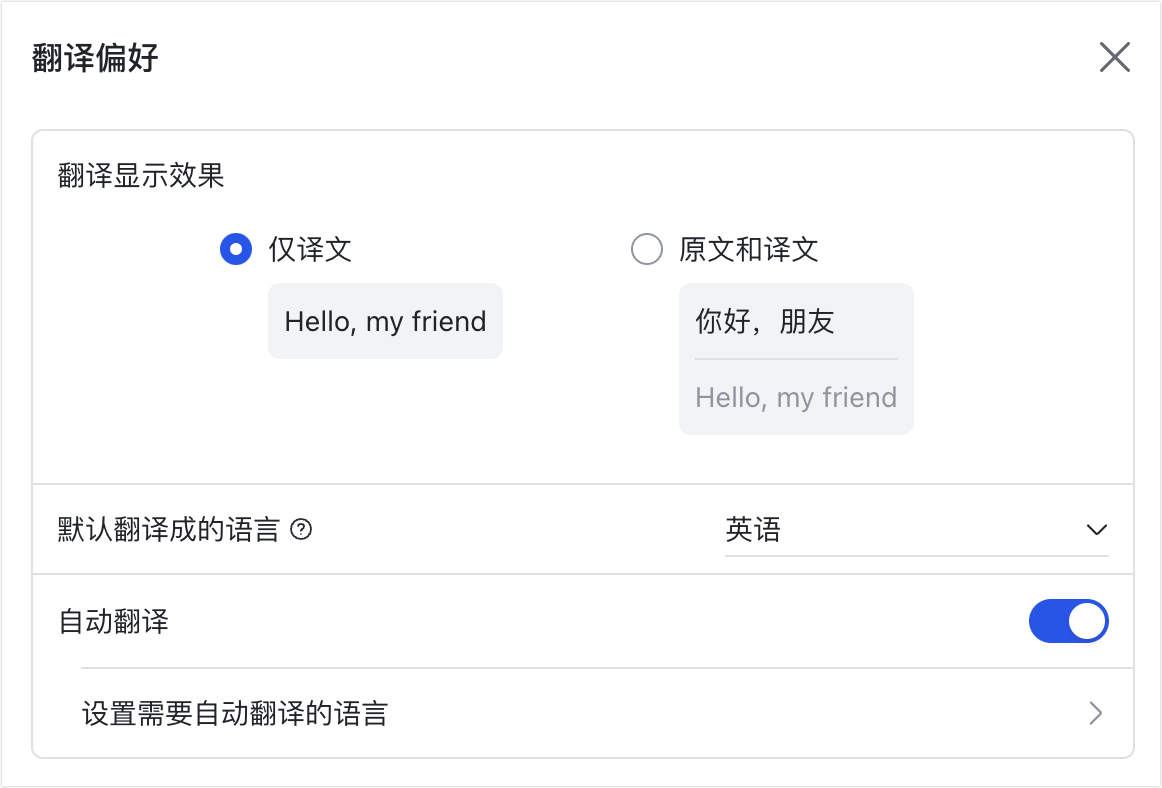Click the 默认翻译成的语言 label
The width and height of the screenshot is (1162, 788).
(x=169, y=530)
